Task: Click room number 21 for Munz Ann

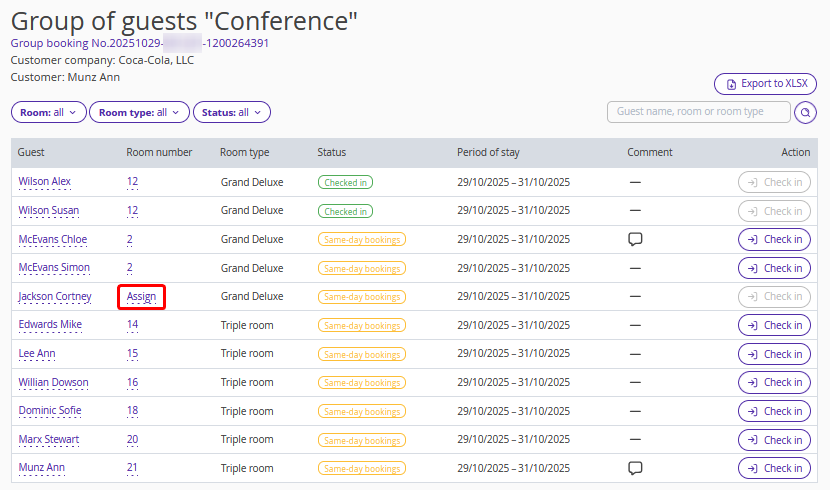Action: (132, 468)
